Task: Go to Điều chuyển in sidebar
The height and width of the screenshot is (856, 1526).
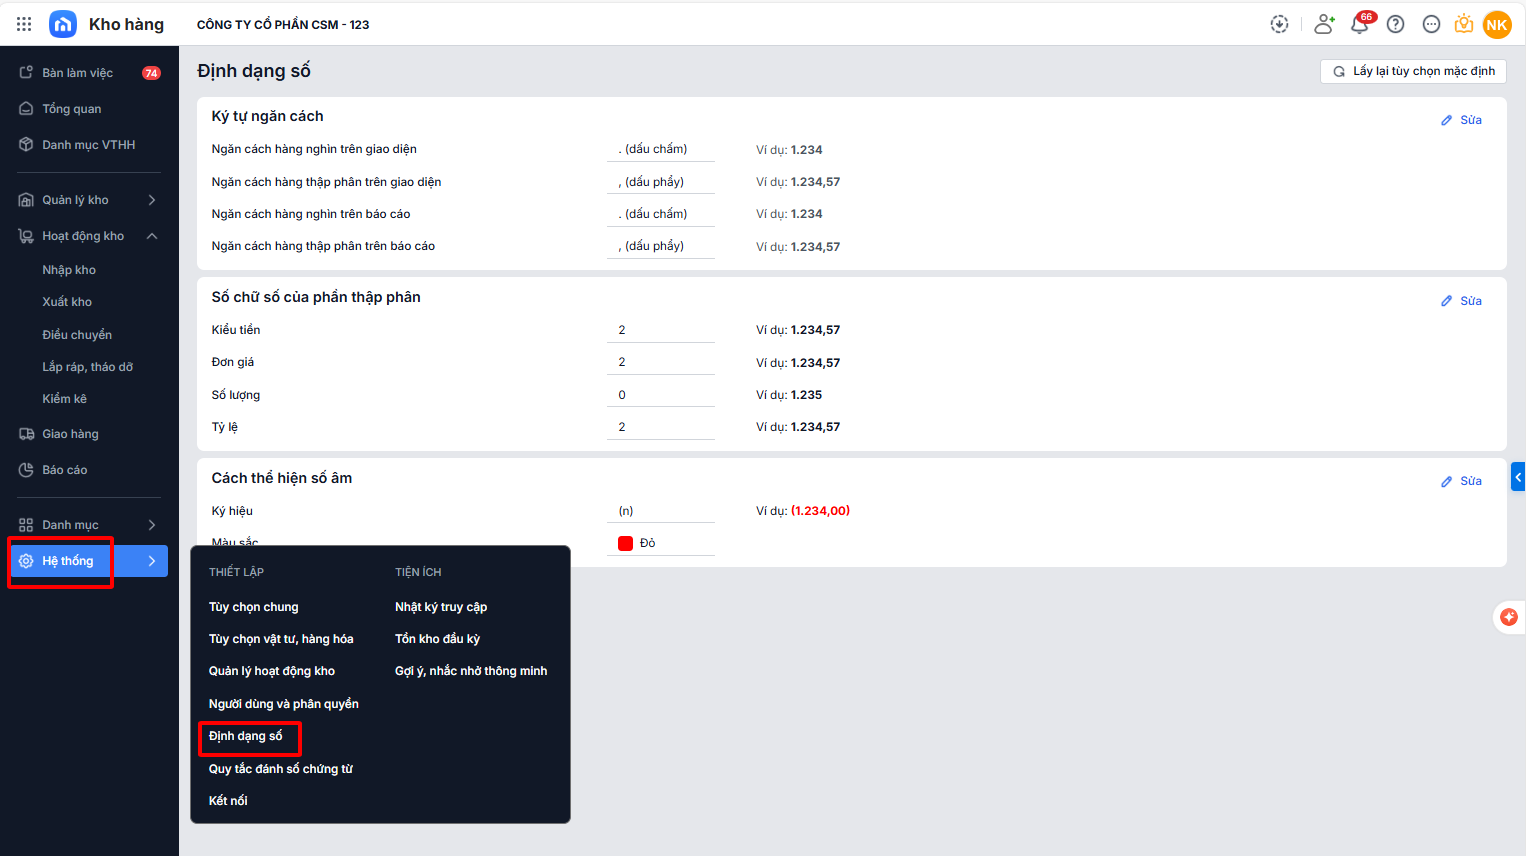Action: (77, 335)
